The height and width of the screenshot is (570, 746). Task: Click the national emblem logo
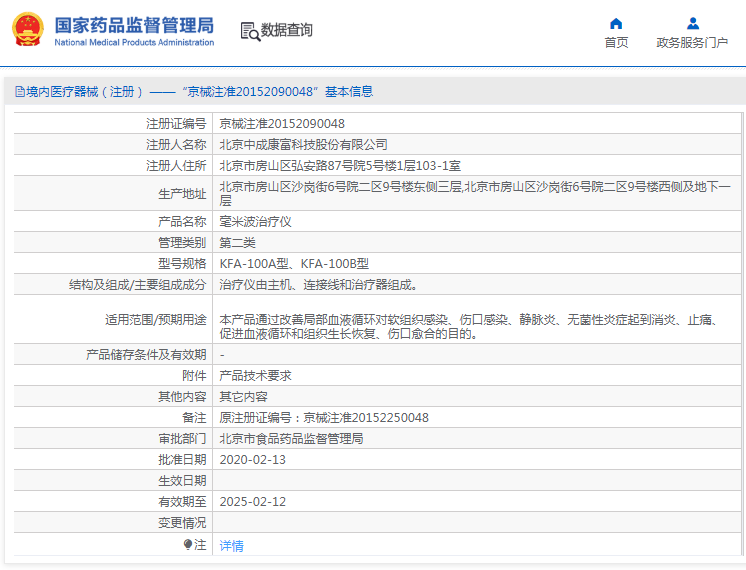(28, 29)
